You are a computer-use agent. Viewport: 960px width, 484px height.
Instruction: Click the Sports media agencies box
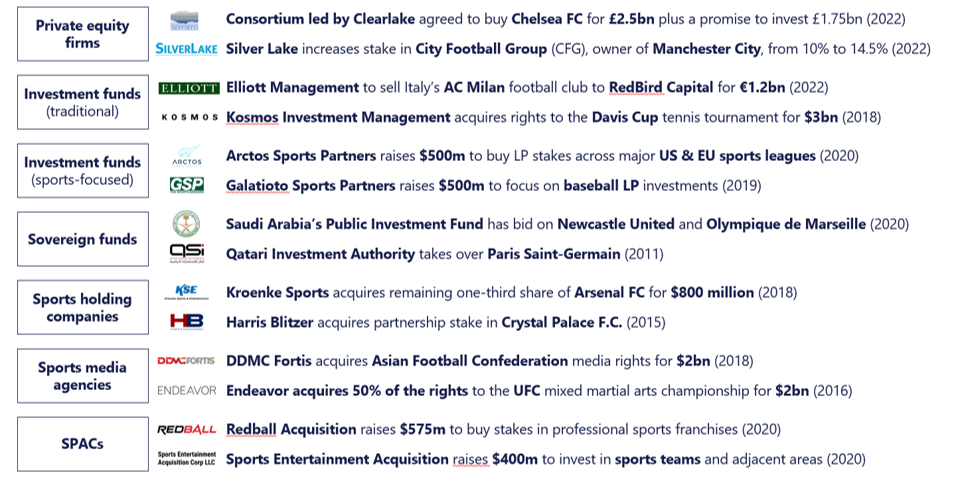[83, 376]
